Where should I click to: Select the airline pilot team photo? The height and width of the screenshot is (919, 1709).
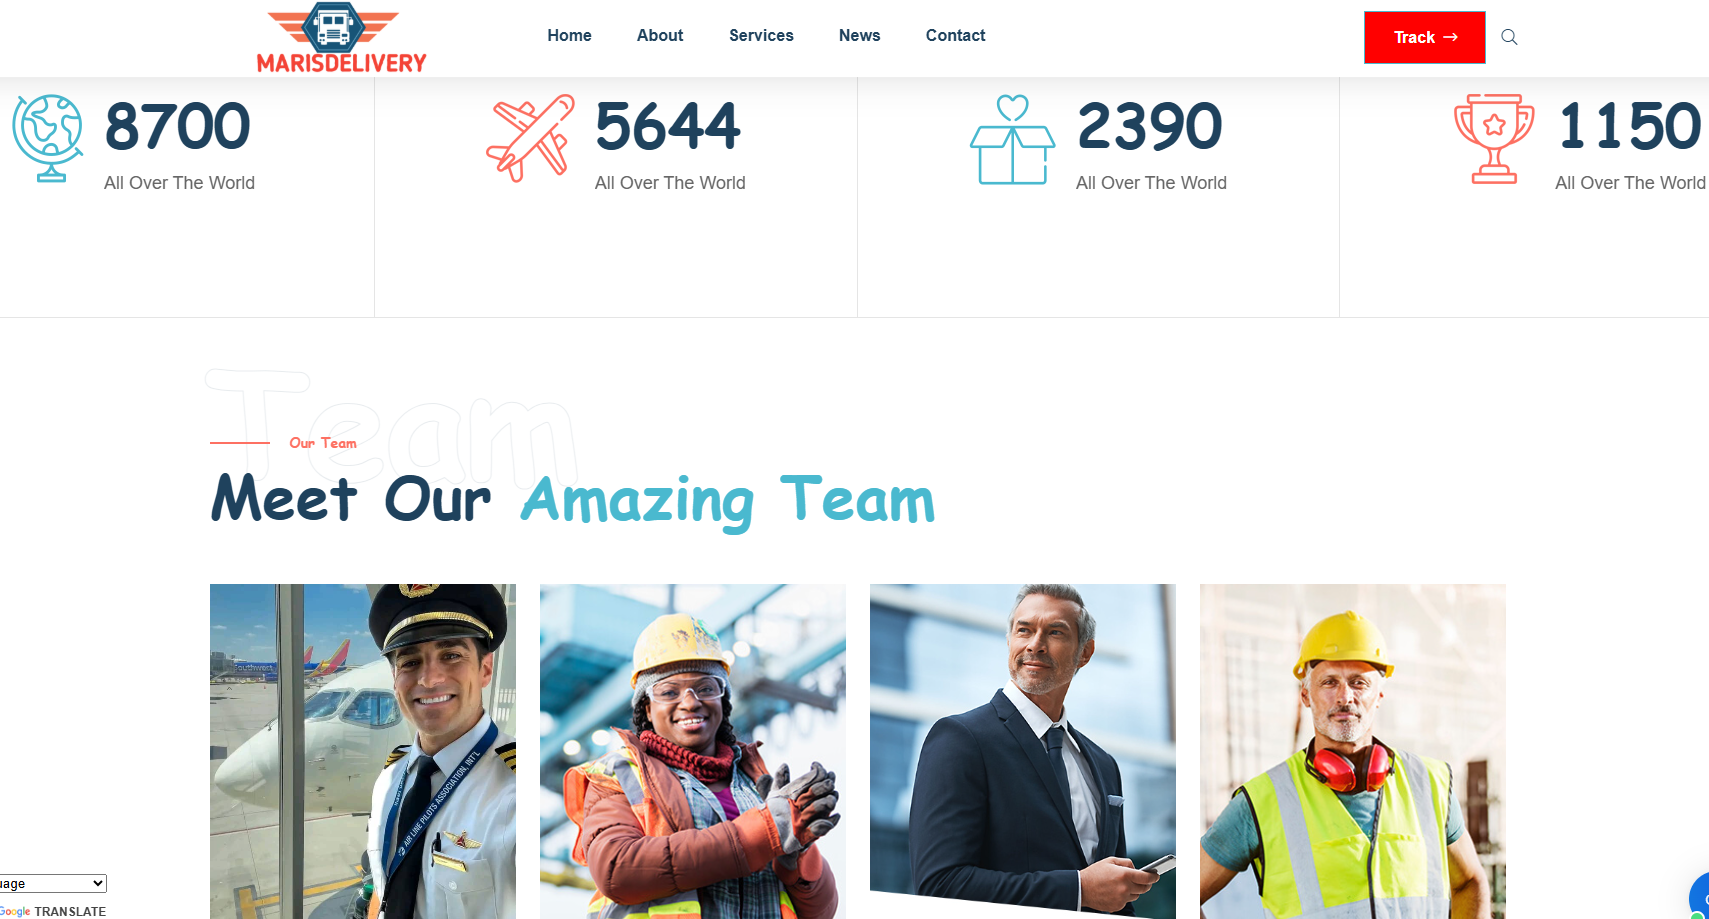point(363,751)
